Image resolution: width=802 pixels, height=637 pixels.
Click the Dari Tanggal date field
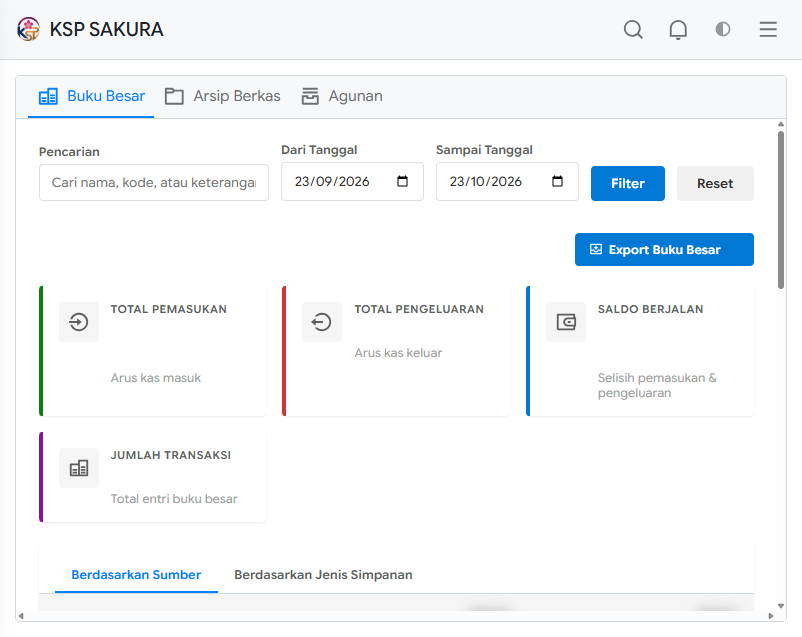pyautogui.click(x=352, y=182)
